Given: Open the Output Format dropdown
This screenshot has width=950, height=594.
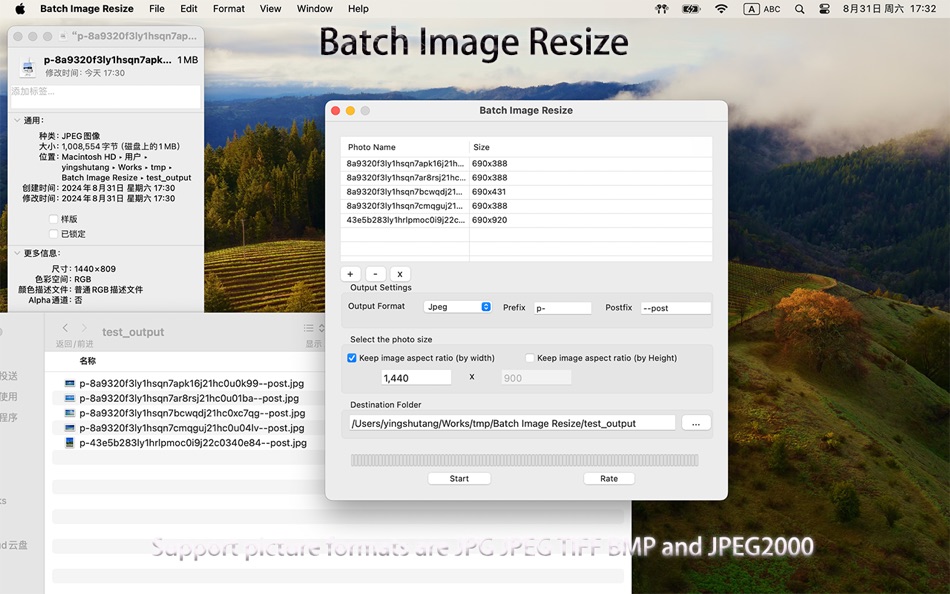Looking at the screenshot, I should click(457, 307).
